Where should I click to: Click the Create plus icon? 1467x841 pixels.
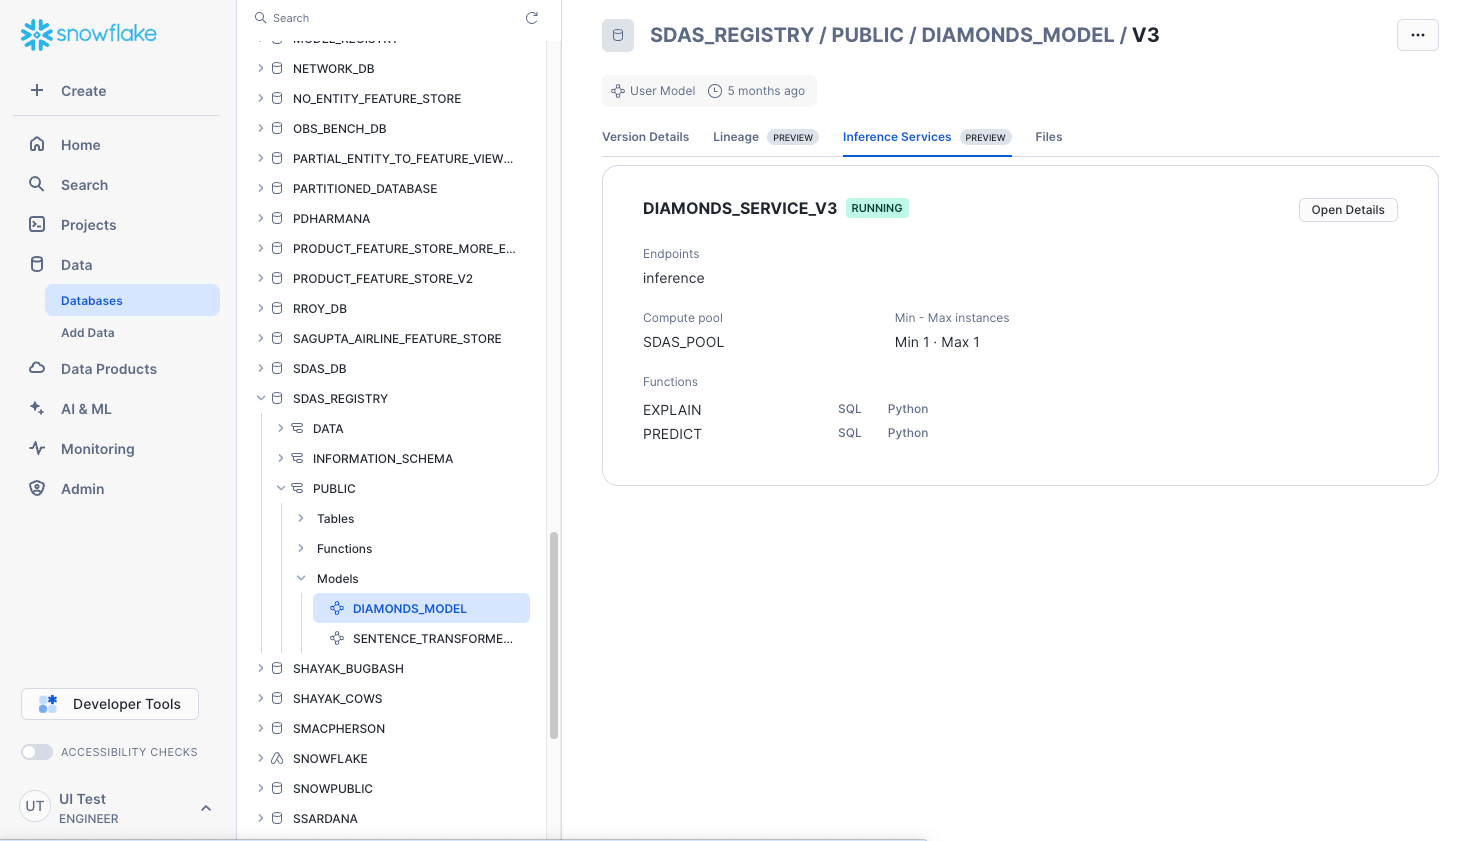coord(37,90)
